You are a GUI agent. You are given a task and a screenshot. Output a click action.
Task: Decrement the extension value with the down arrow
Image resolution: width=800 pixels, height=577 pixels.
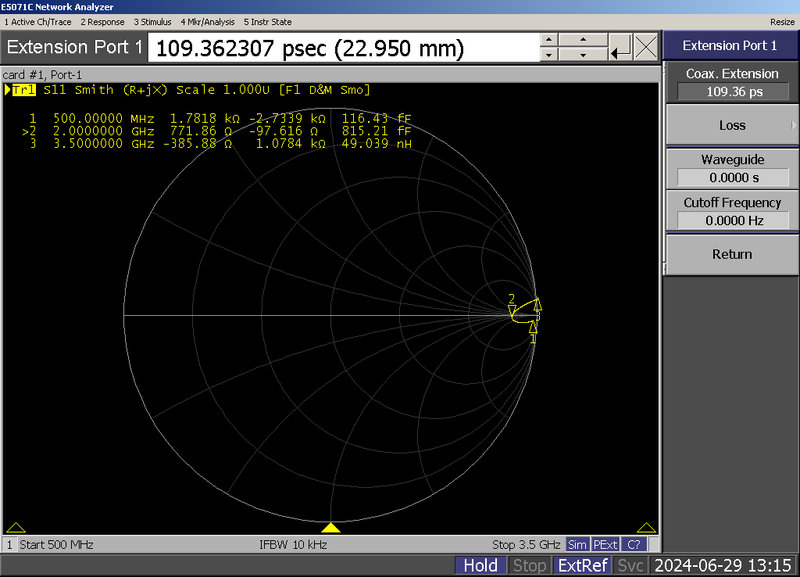[x=583, y=54]
